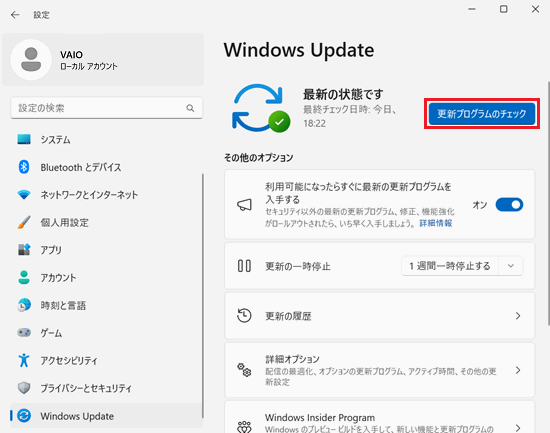Click the pause icon beside 更新の一時停止

pos(244,266)
